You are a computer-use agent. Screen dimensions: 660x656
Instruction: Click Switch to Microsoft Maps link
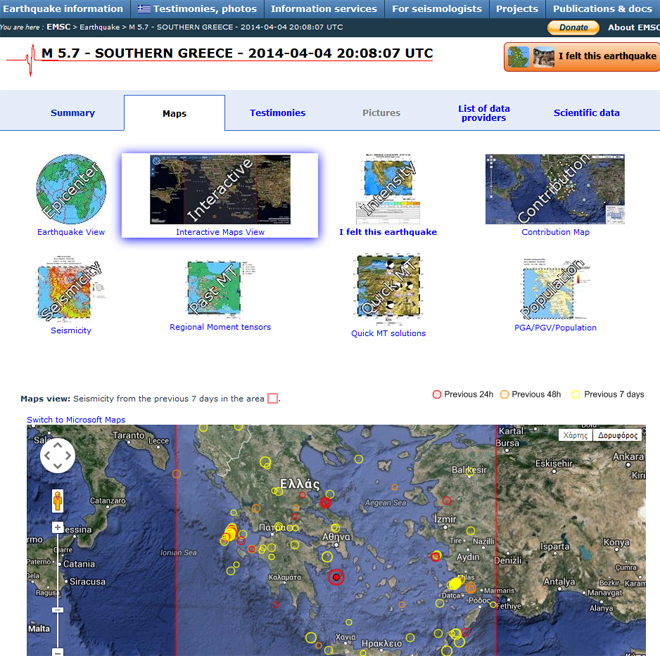pos(76,420)
